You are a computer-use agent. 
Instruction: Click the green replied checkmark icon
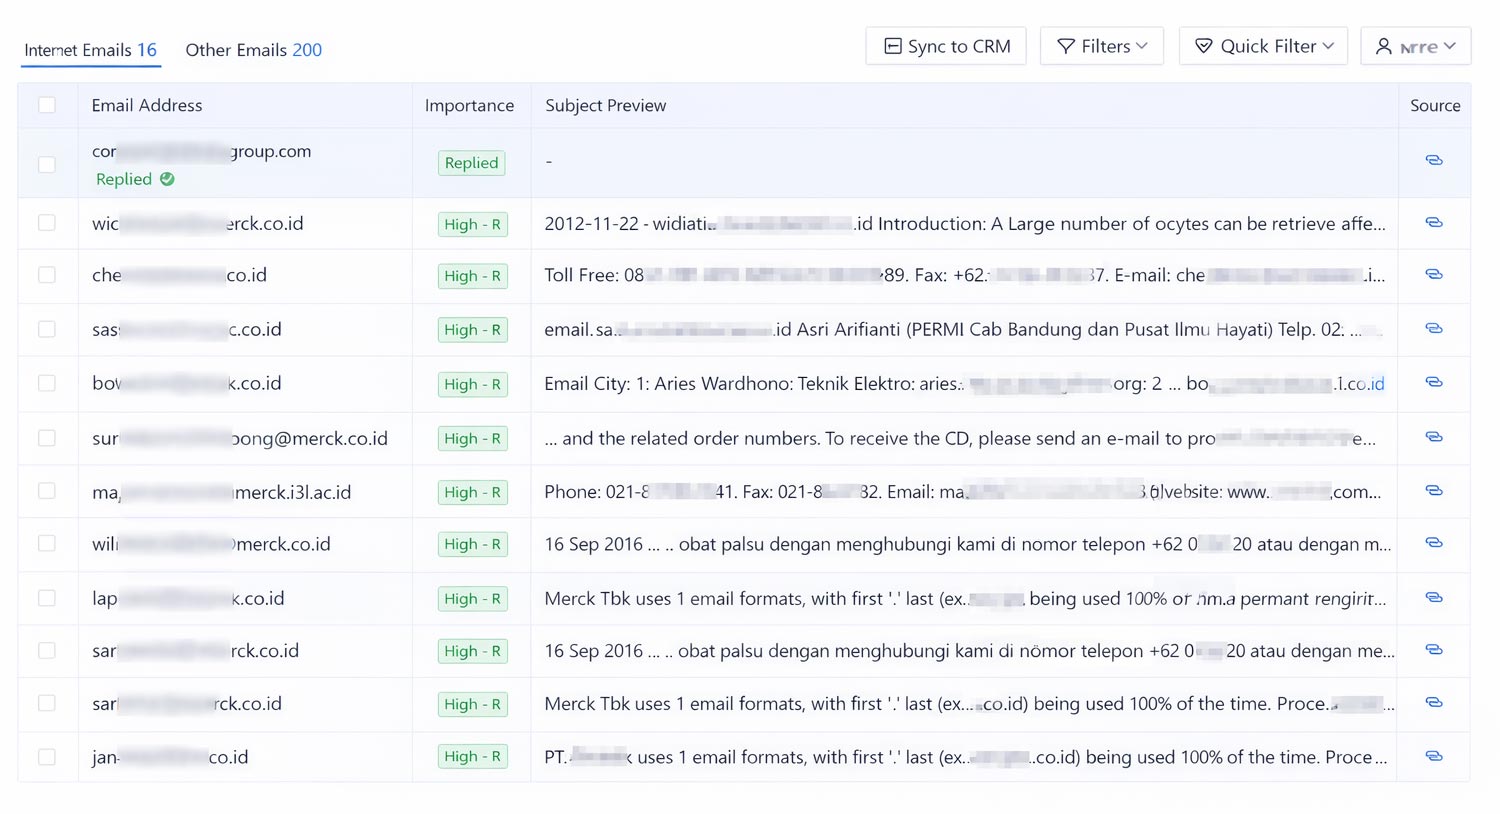pyautogui.click(x=167, y=179)
